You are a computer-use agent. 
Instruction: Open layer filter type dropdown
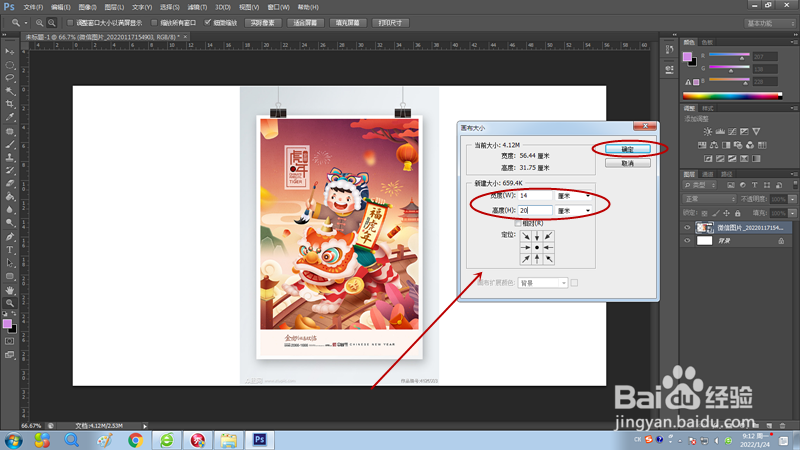(x=701, y=185)
